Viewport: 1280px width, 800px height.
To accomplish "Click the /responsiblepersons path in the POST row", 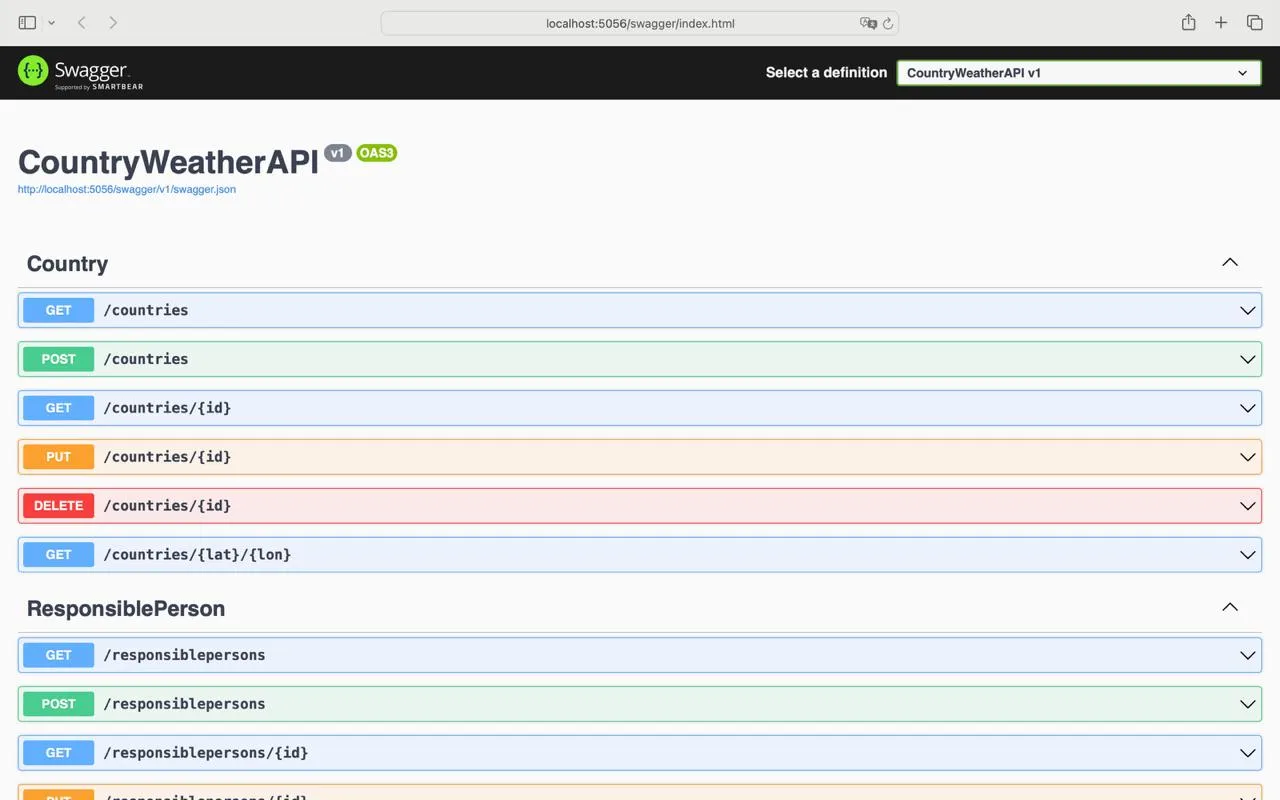I will tap(185, 704).
